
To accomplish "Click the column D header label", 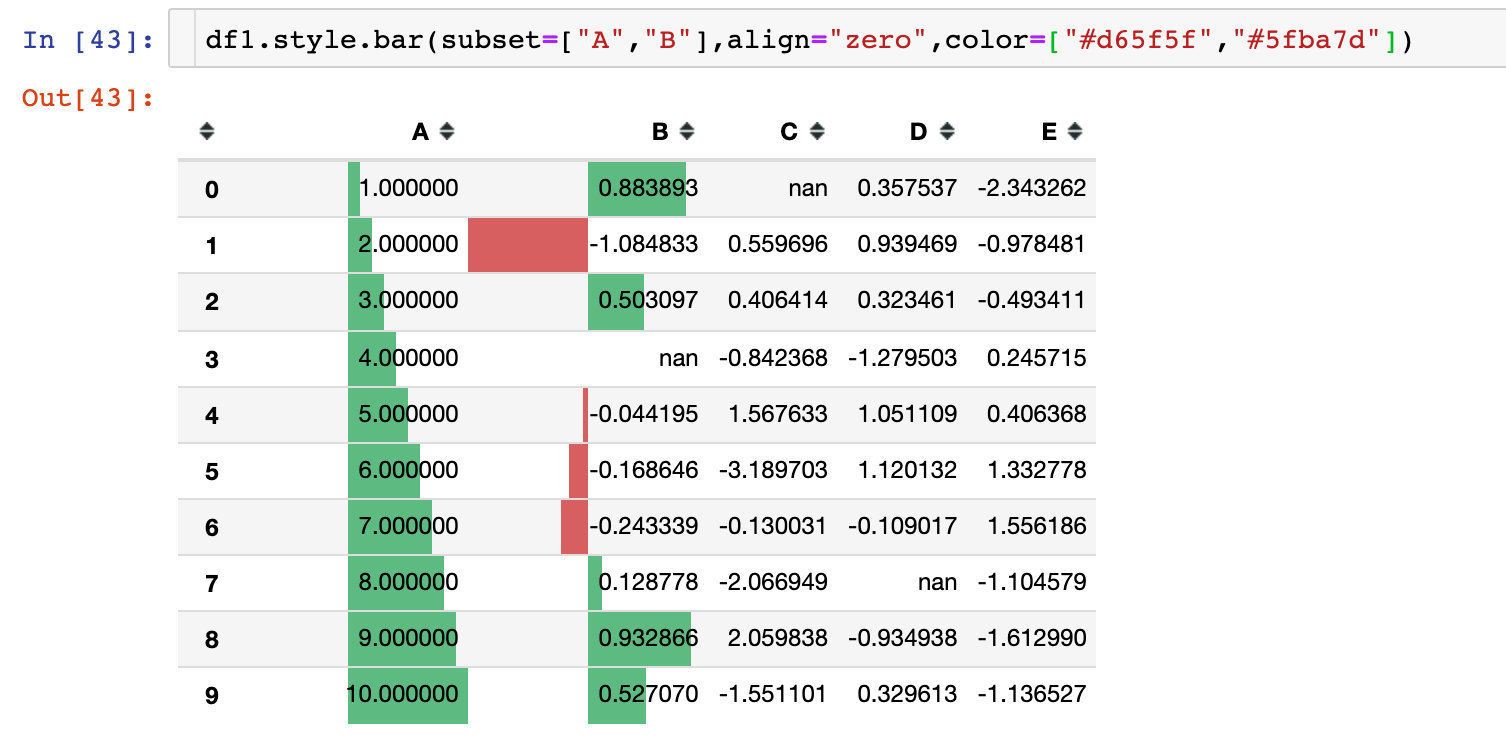I will tap(919, 131).
